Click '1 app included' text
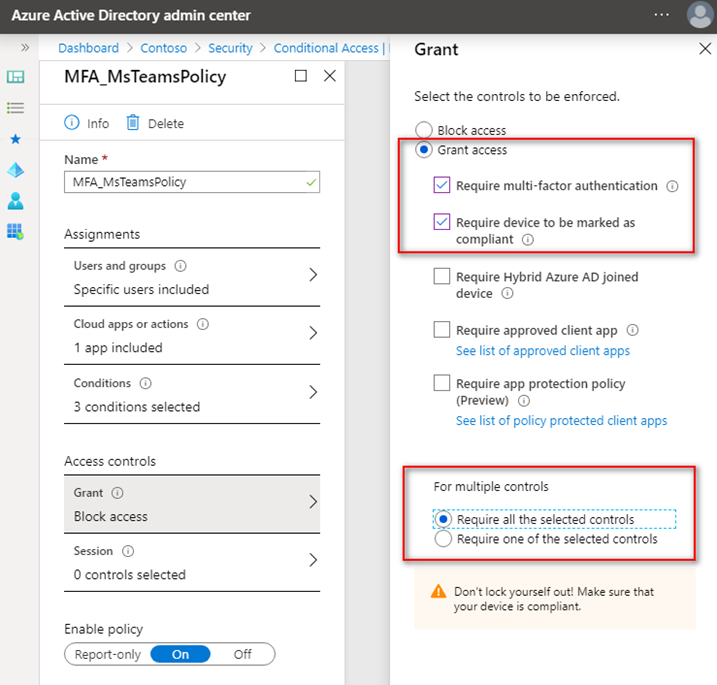This screenshot has width=717, height=685. click(x=118, y=348)
